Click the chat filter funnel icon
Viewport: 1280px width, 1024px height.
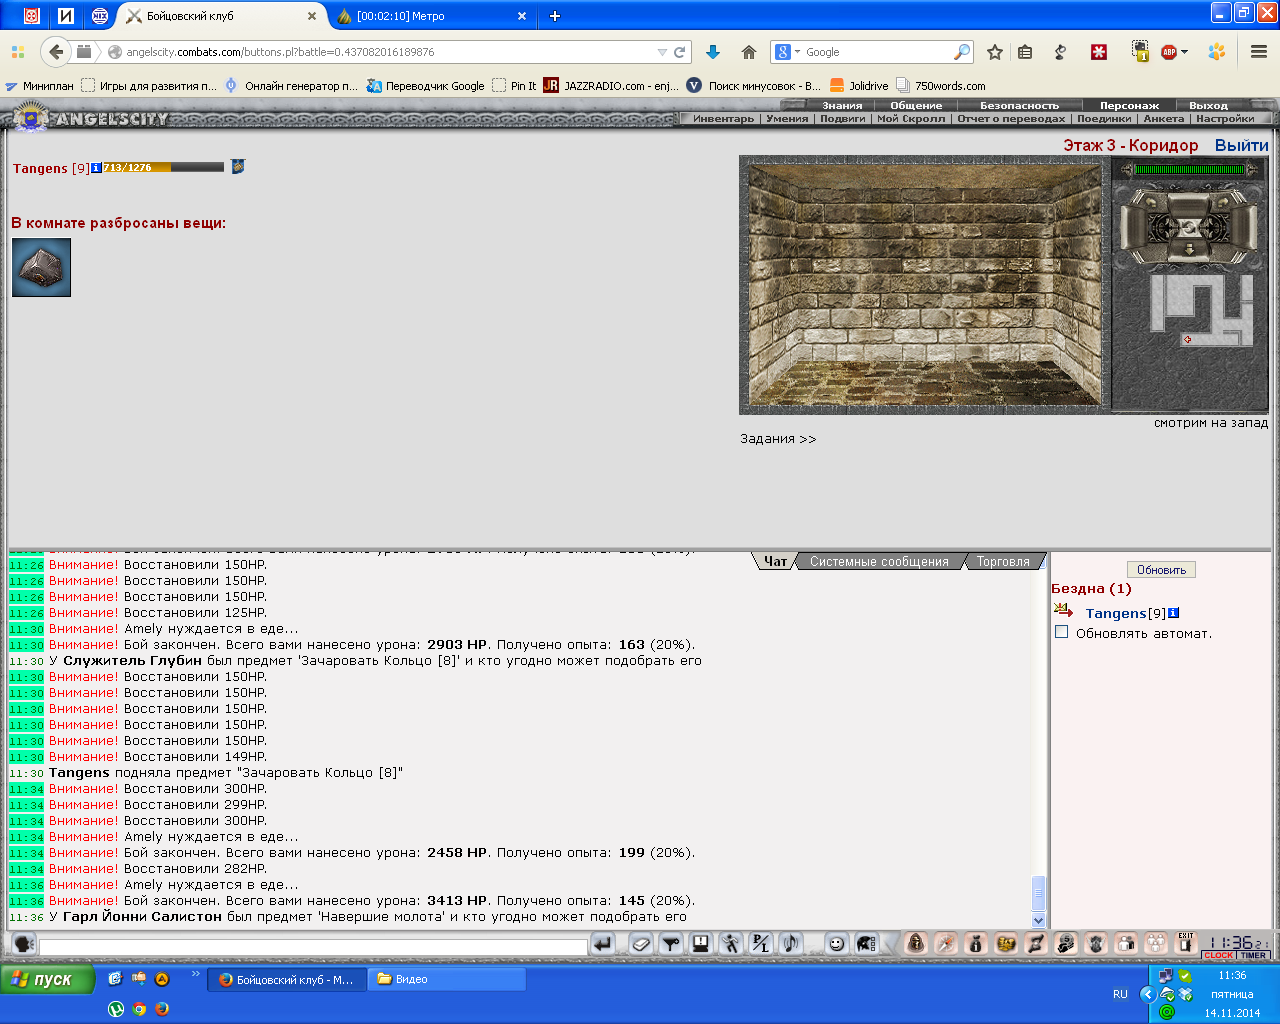pyautogui.click(x=671, y=943)
